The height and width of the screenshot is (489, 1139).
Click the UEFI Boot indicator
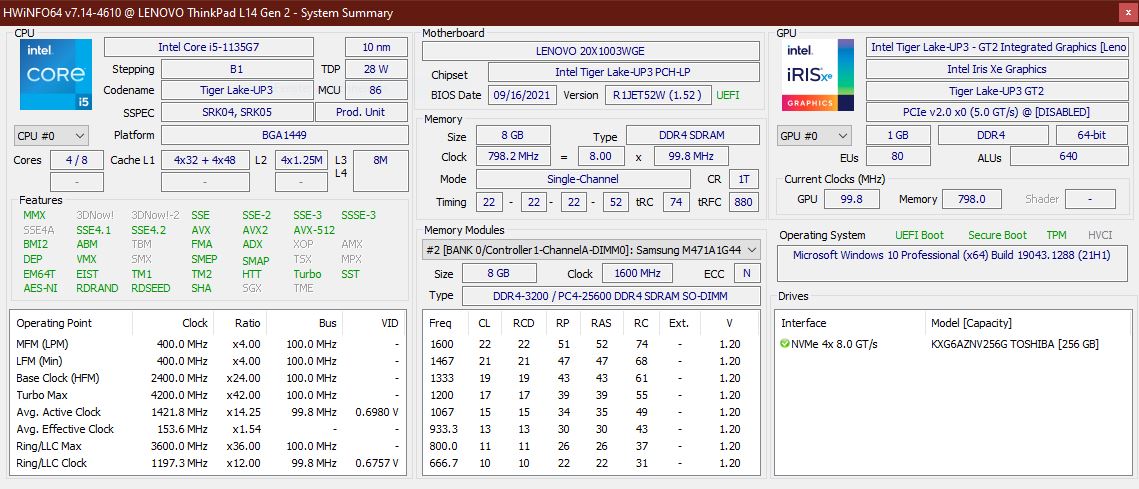point(918,235)
